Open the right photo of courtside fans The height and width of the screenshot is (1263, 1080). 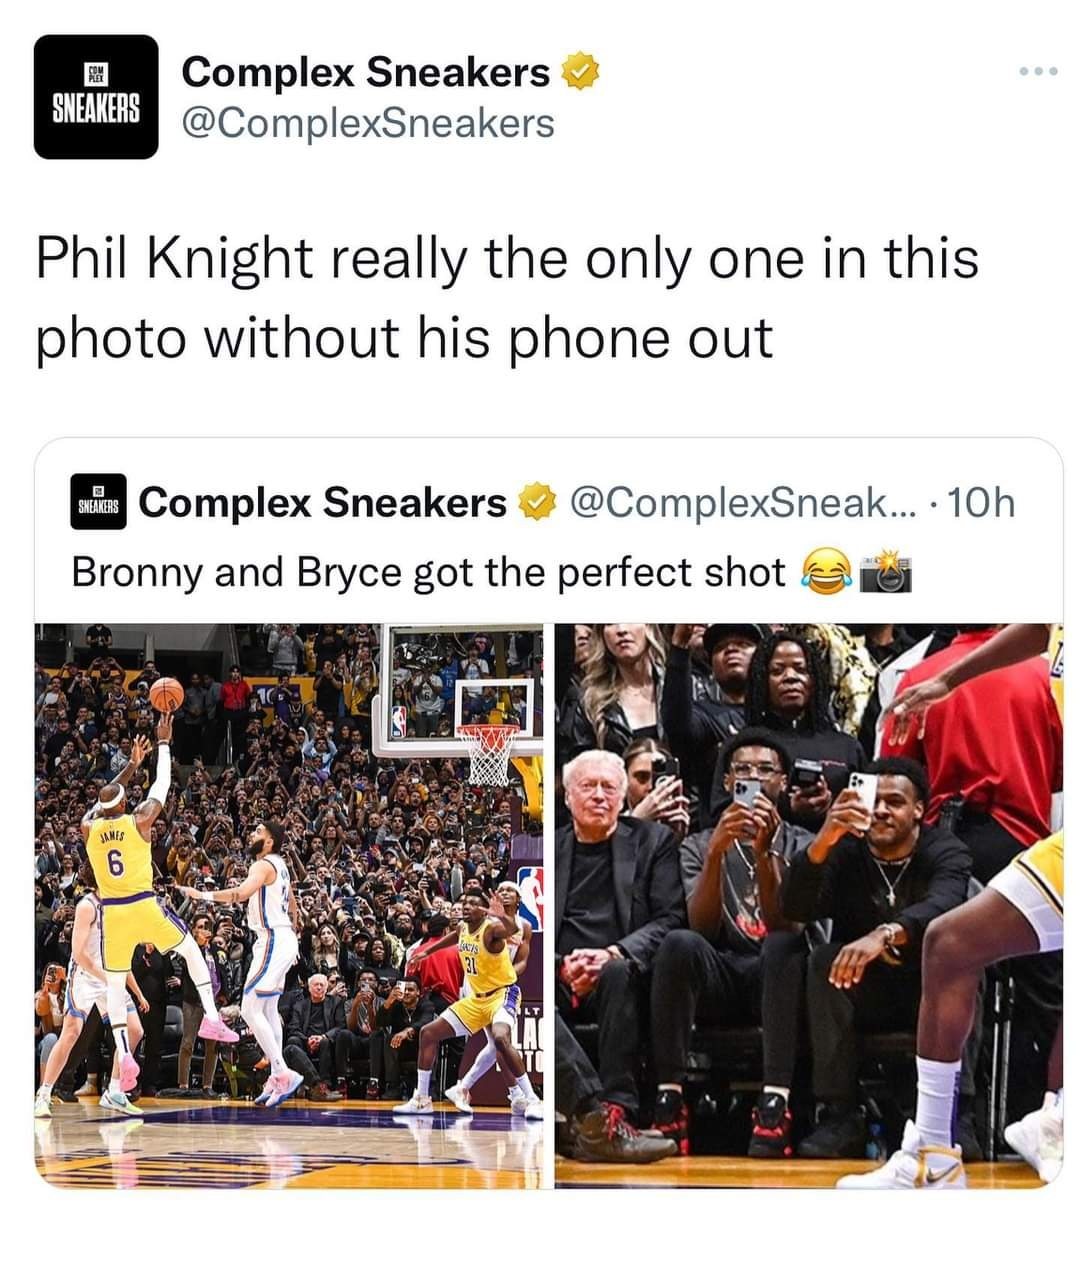click(x=809, y=905)
